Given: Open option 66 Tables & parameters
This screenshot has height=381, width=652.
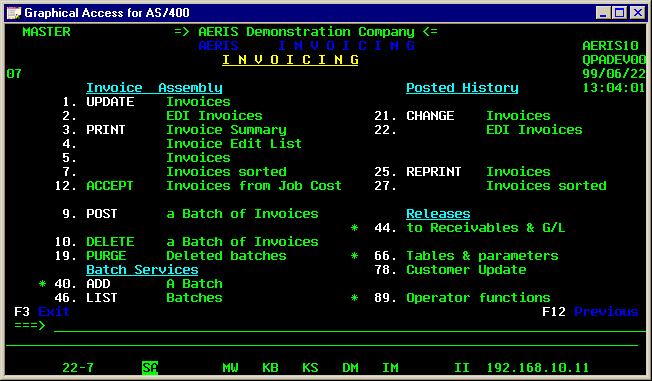Looking at the screenshot, I should (466, 256).
